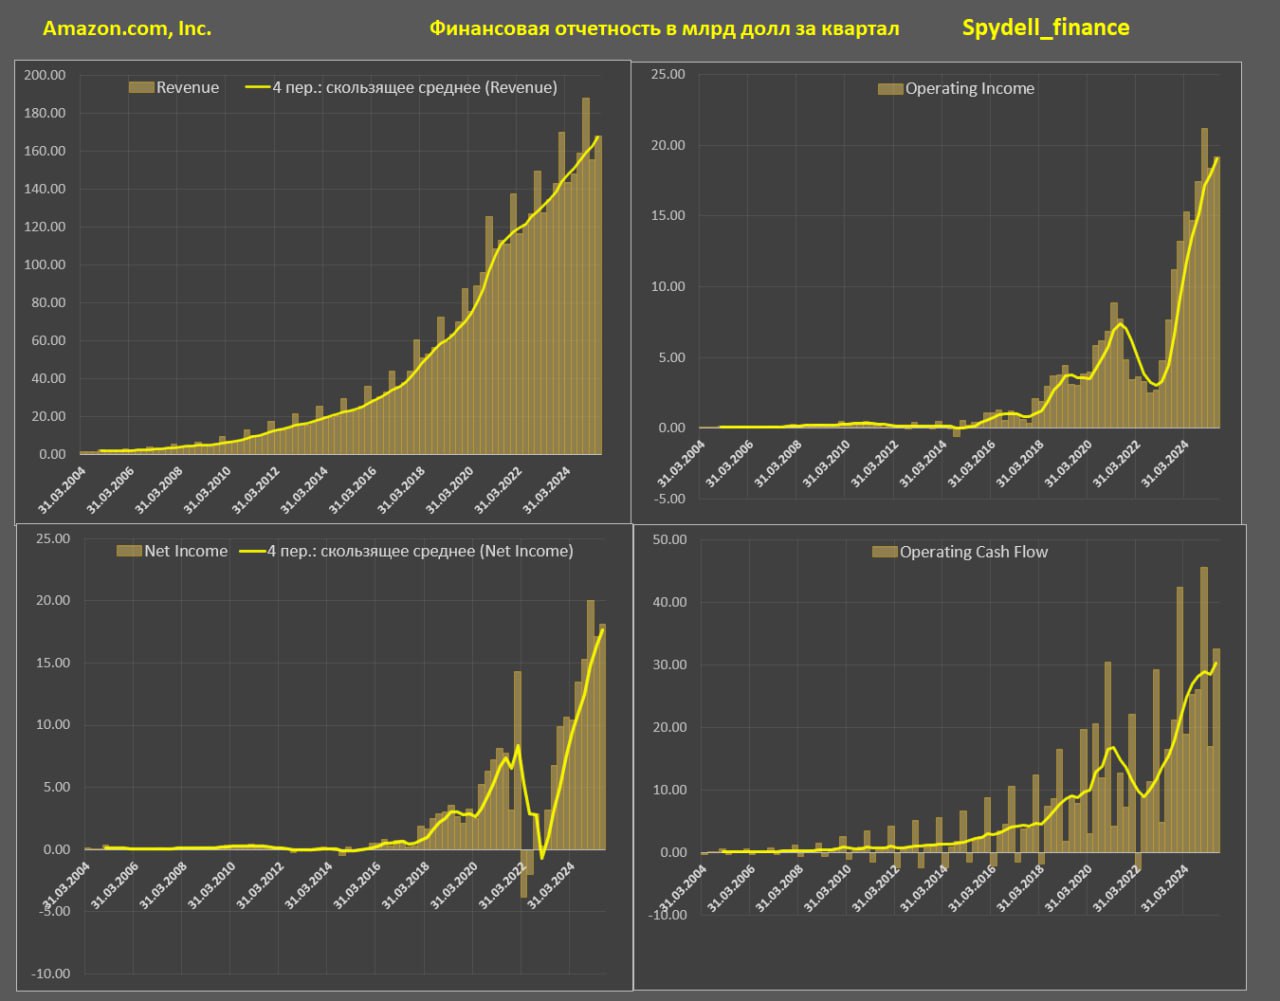Click the Operating Income legend marker
The width and height of the screenshot is (1280, 1001).
point(890,89)
